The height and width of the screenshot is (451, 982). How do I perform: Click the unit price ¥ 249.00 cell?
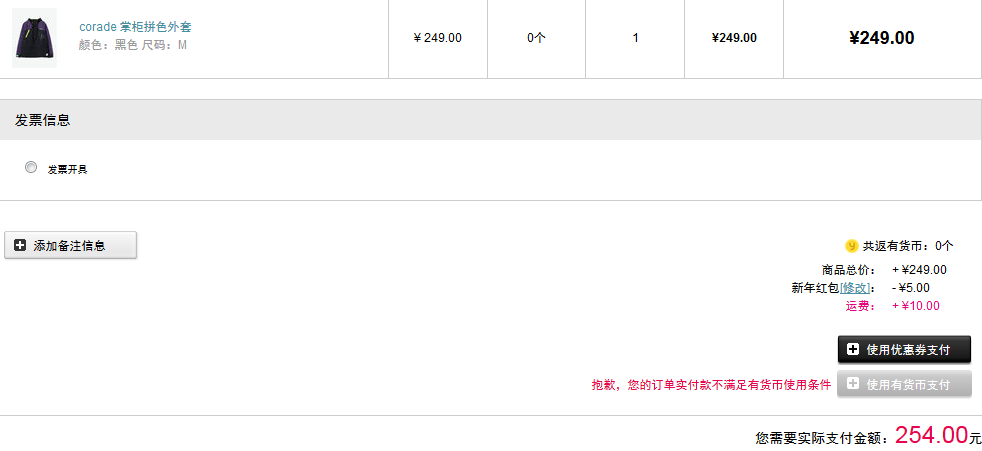[x=438, y=38]
